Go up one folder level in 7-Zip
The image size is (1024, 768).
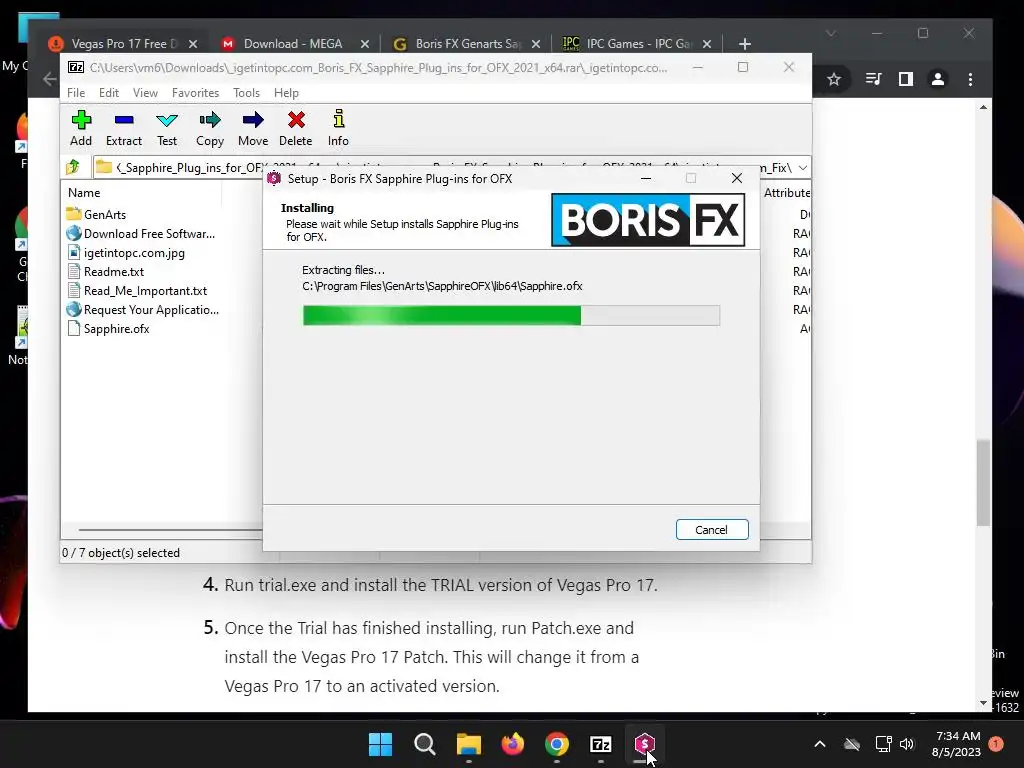click(x=73, y=167)
